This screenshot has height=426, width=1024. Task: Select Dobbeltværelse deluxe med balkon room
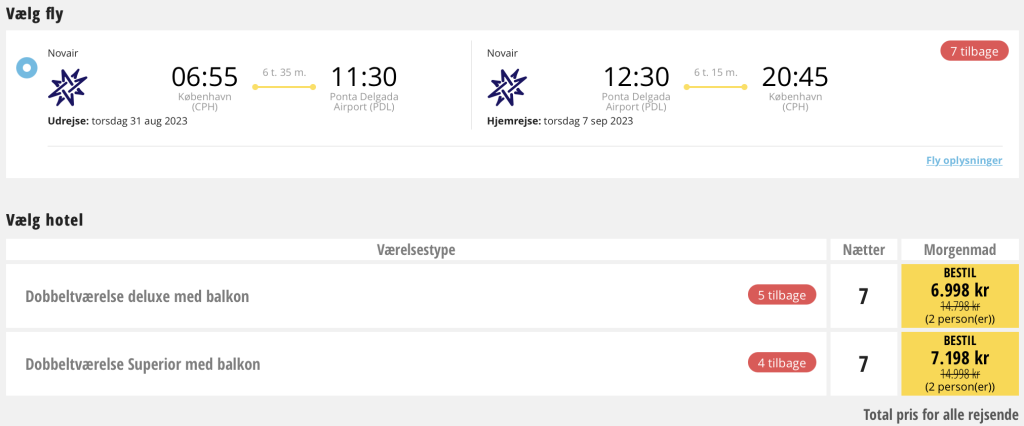(137, 296)
